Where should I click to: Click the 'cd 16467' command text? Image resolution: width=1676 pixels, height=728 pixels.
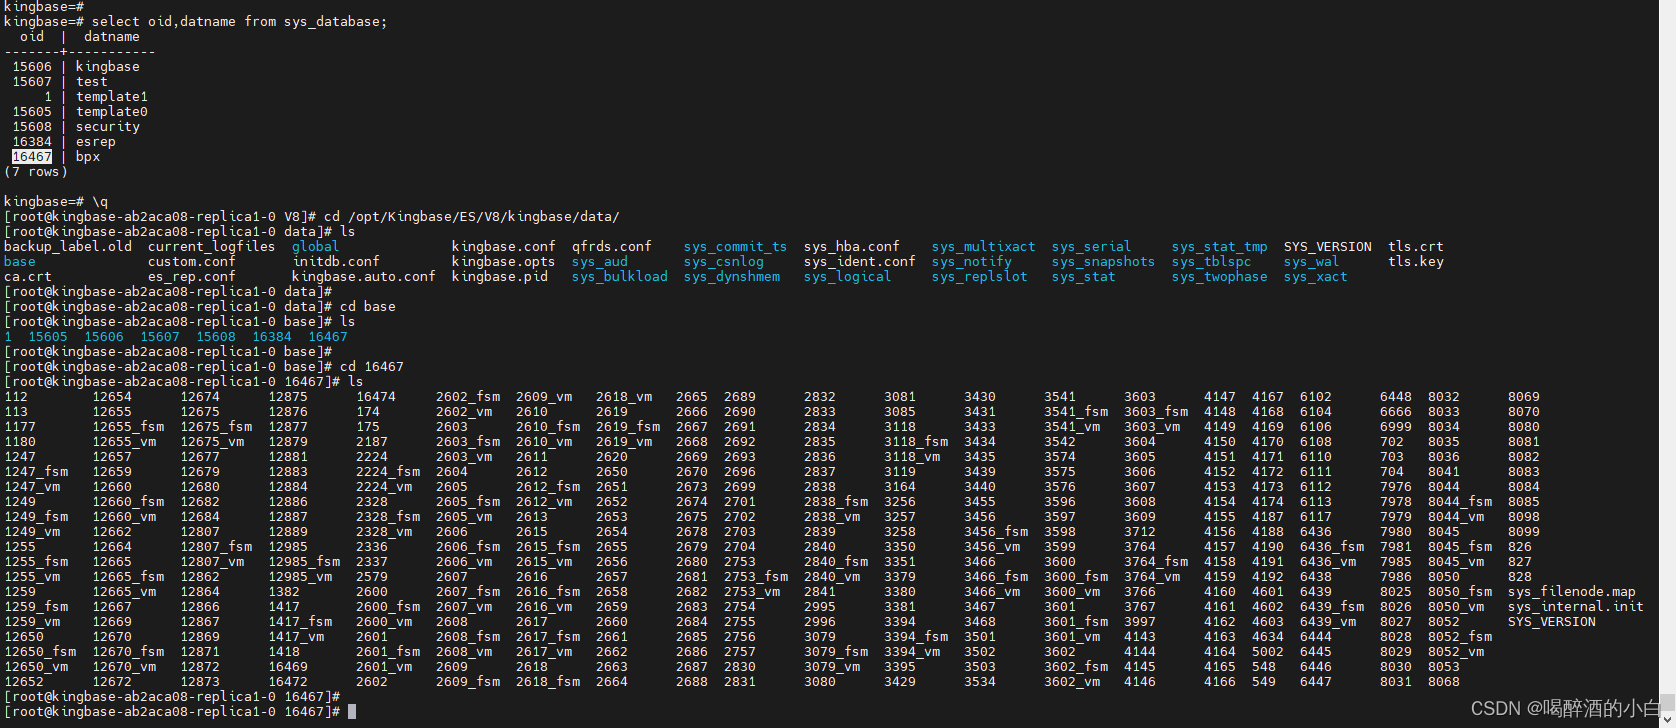point(372,367)
